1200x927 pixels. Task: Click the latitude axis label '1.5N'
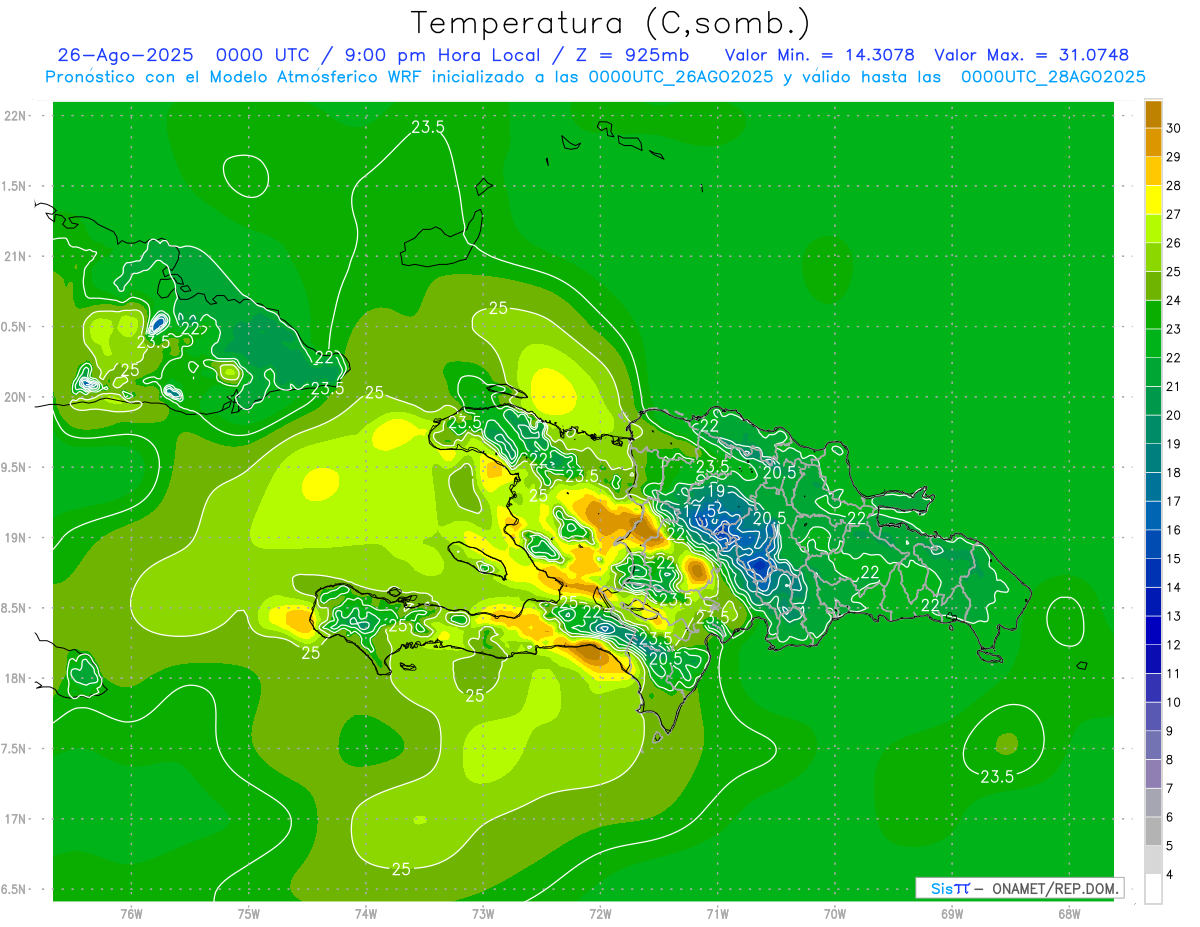(x=16, y=186)
